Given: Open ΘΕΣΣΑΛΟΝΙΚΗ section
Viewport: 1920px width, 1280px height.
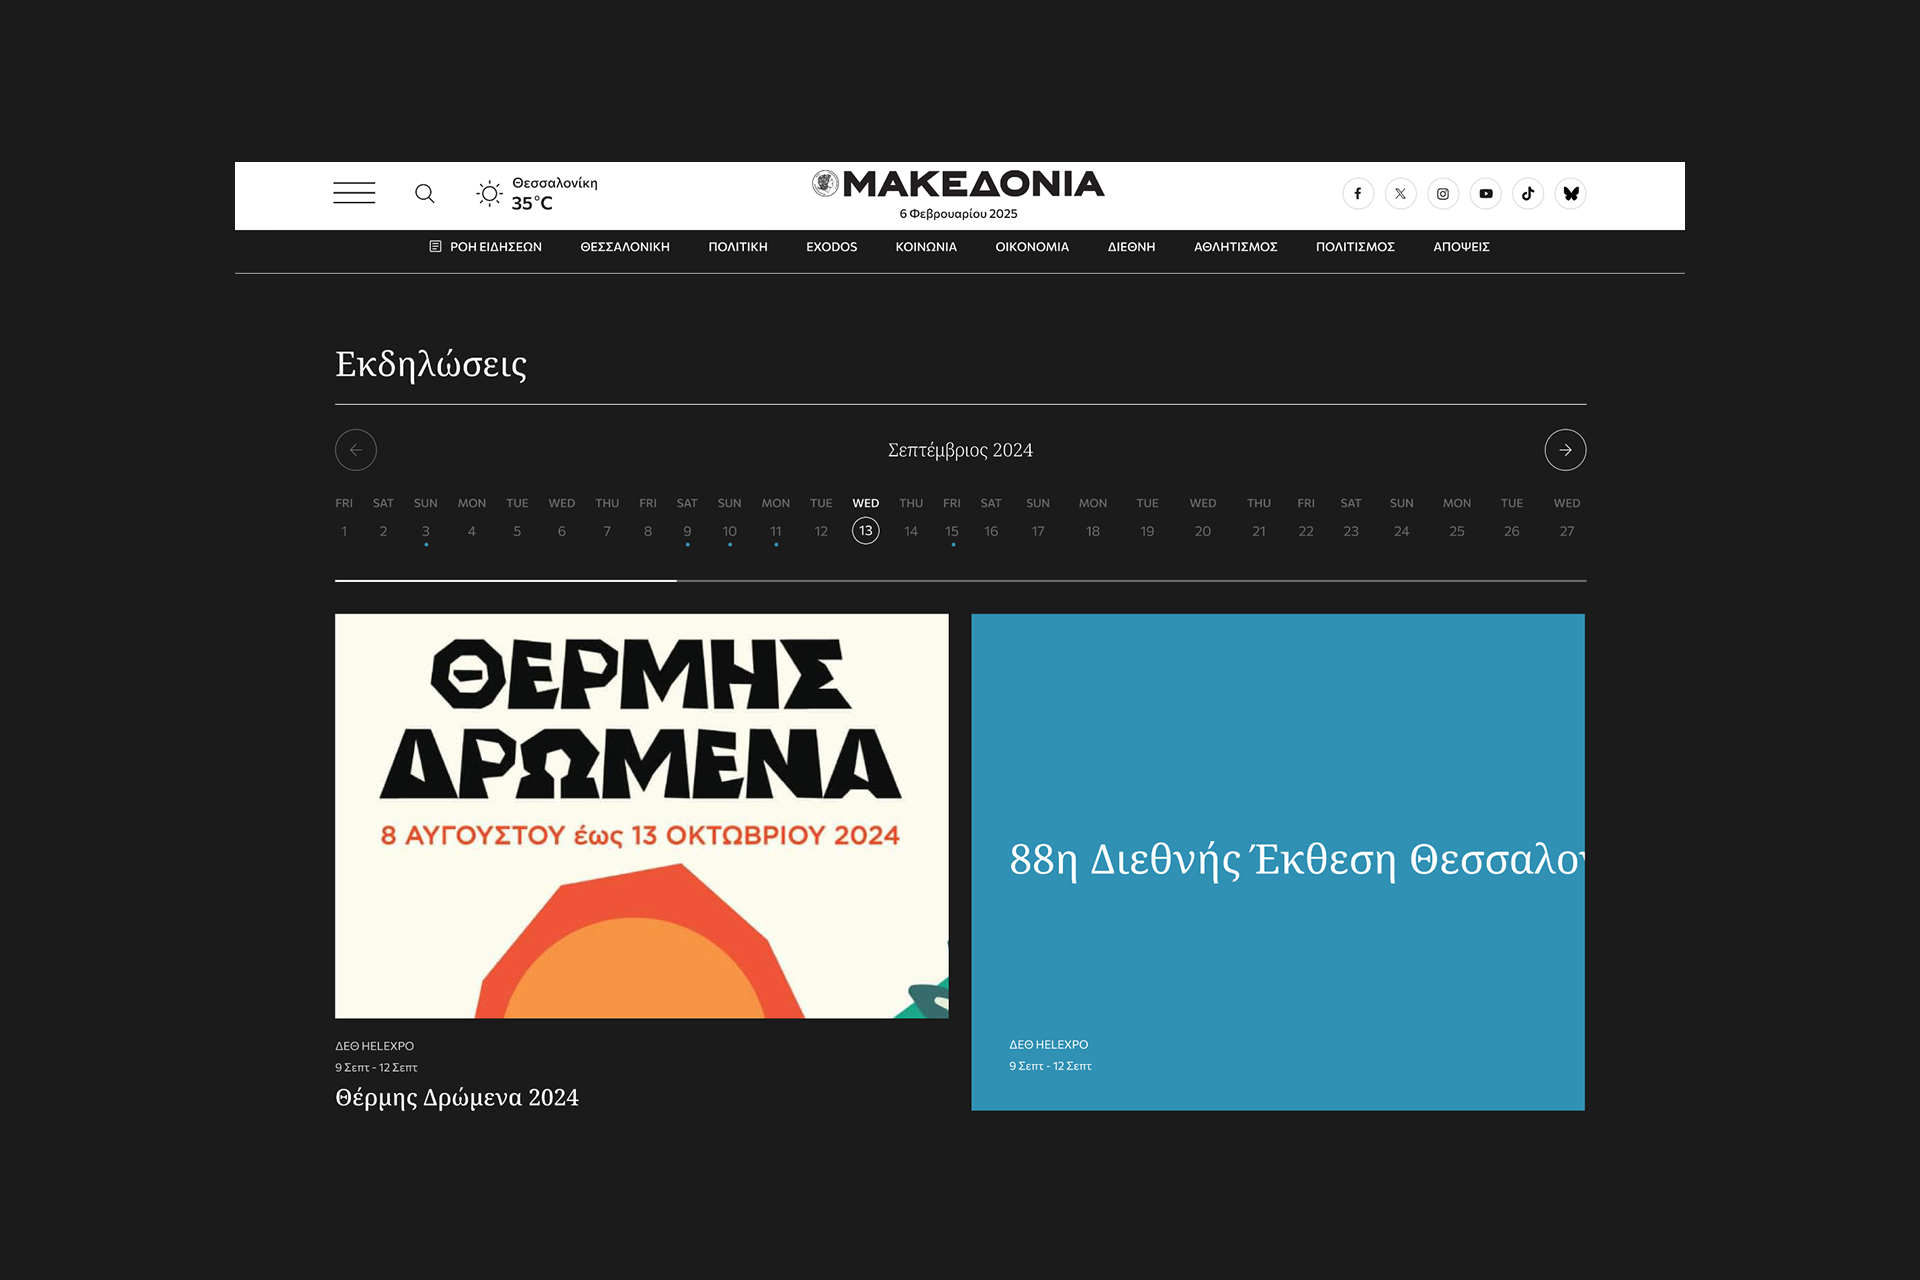Looking at the screenshot, I should [625, 247].
